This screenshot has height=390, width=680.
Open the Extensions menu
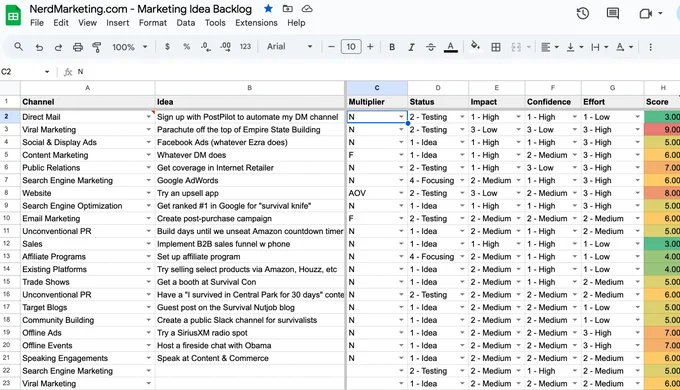pos(256,23)
